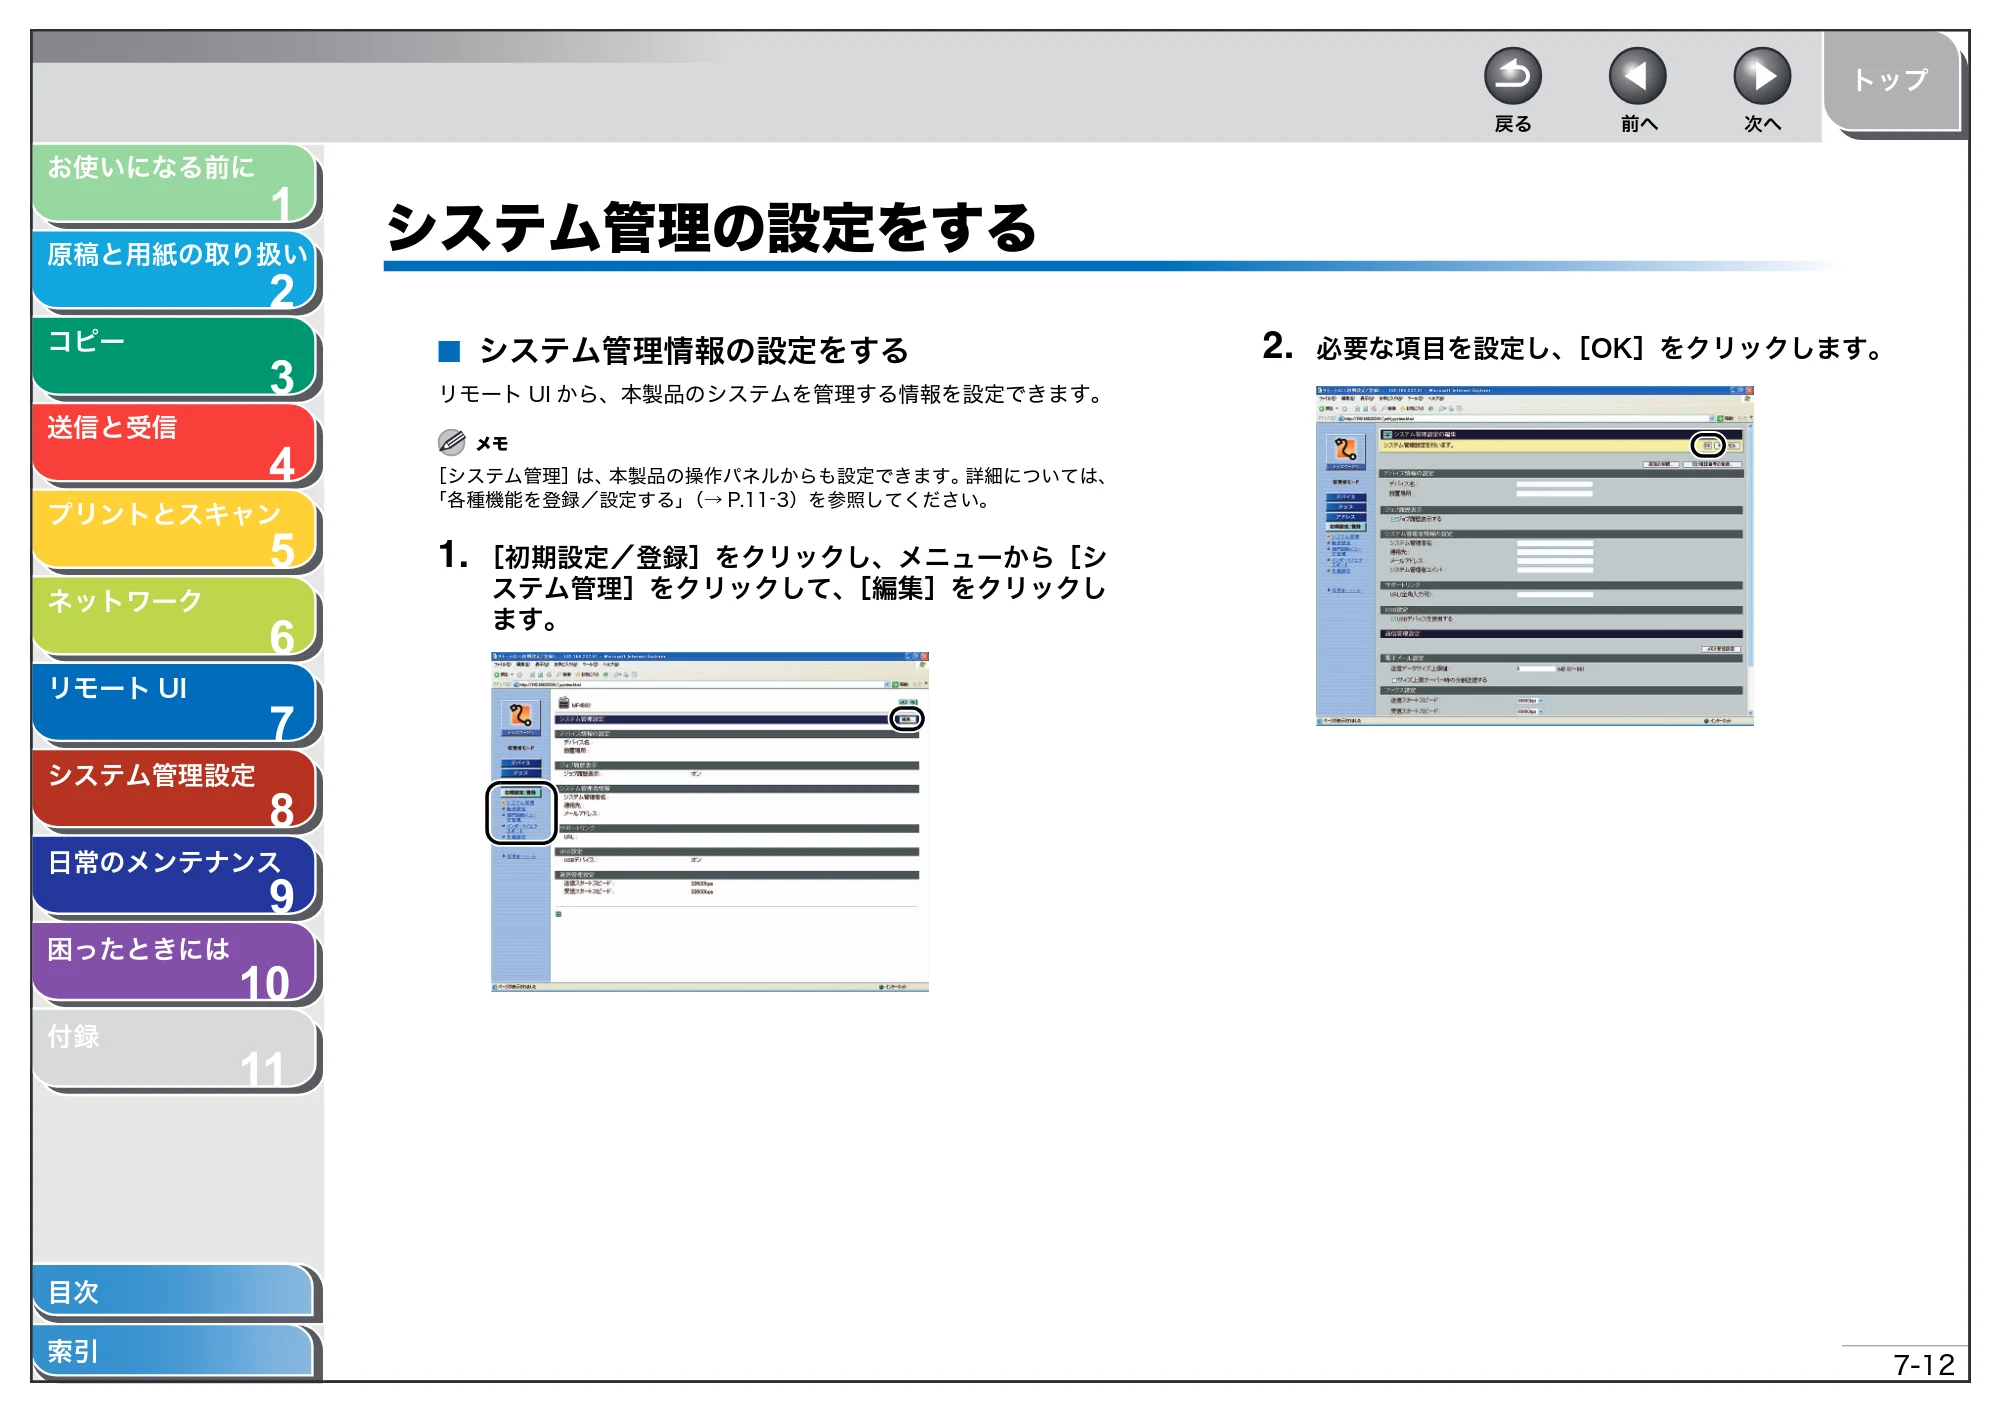Viewport: 2000px width, 1414px height.
Task: Go to chapter 9 日常のメンテナンス tab
Action: click(x=175, y=878)
